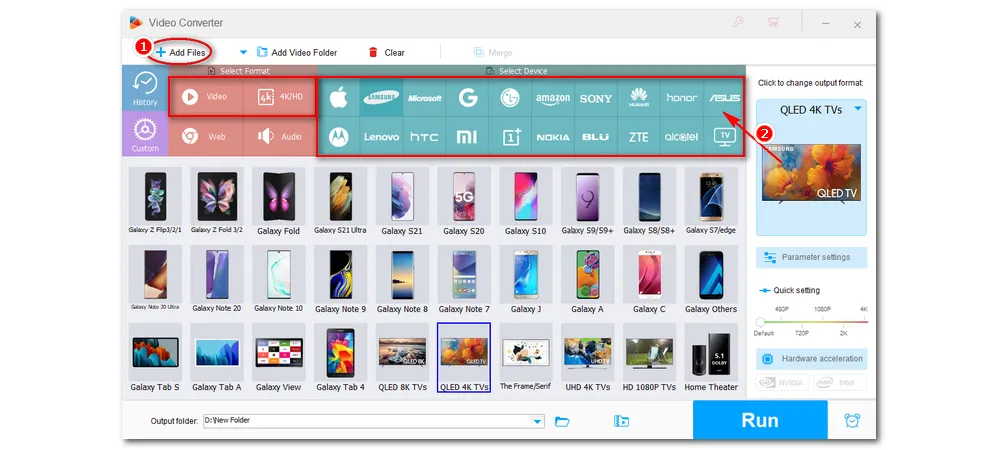Select the Huawei brand icon

click(x=638, y=98)
